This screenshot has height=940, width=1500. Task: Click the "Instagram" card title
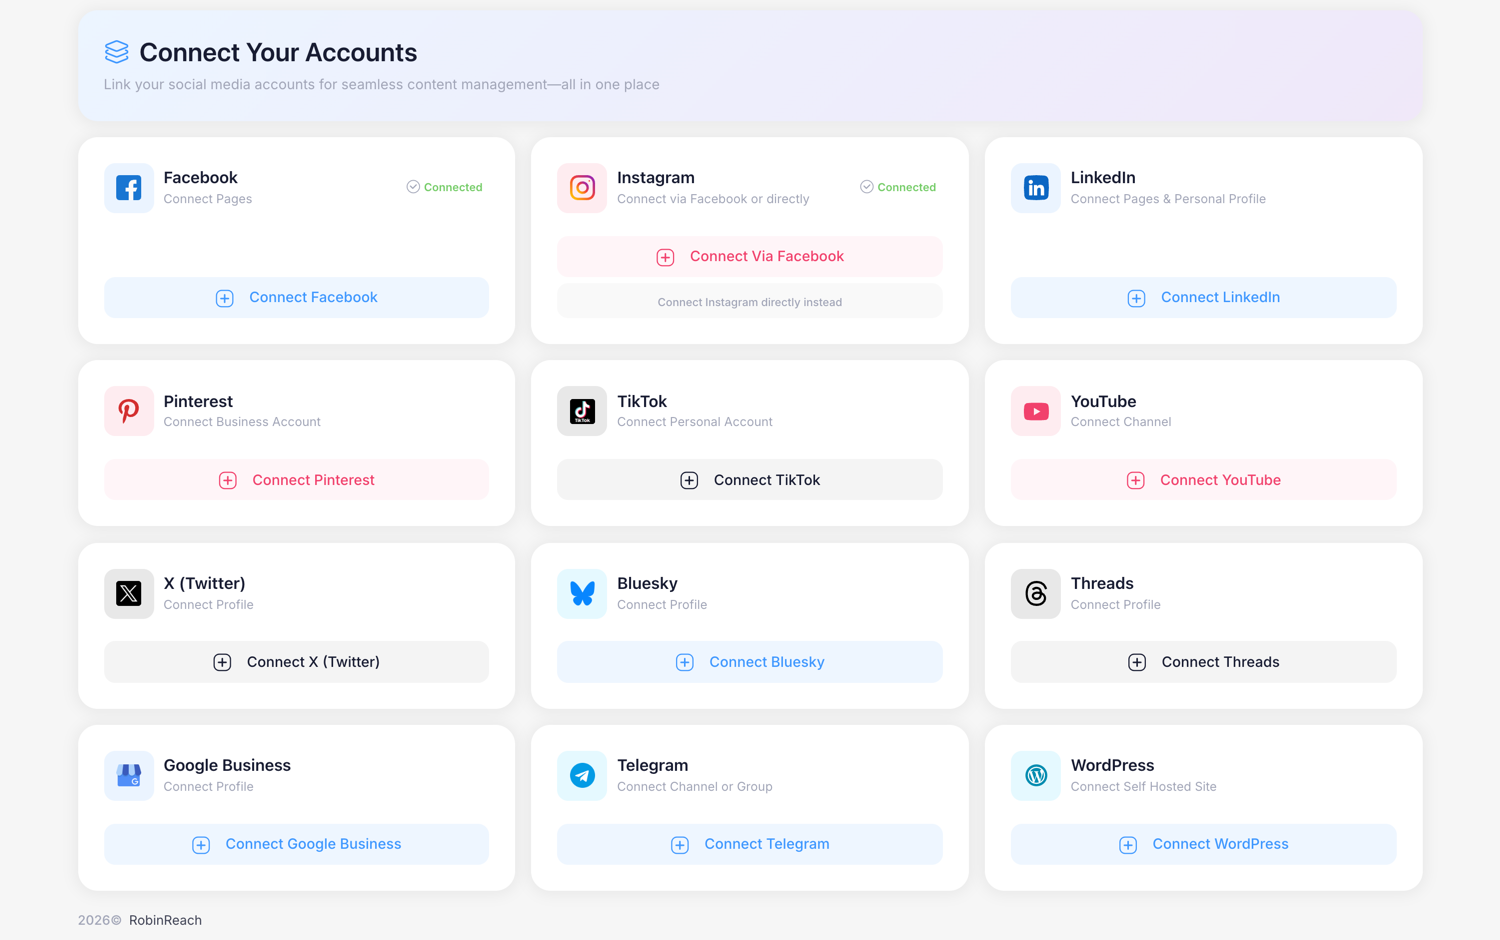click(656, 178)
